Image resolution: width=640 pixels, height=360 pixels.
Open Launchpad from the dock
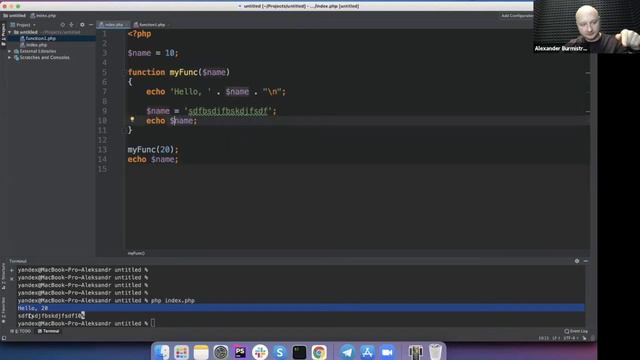coord(181,352)
